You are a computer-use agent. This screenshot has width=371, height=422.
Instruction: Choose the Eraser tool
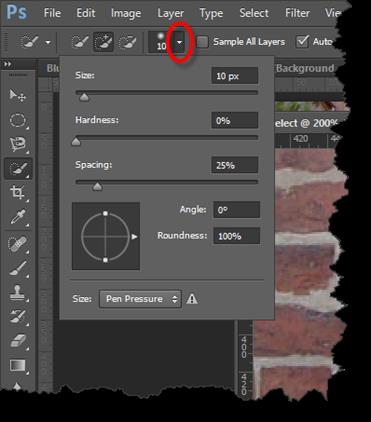tap(18, 341)
